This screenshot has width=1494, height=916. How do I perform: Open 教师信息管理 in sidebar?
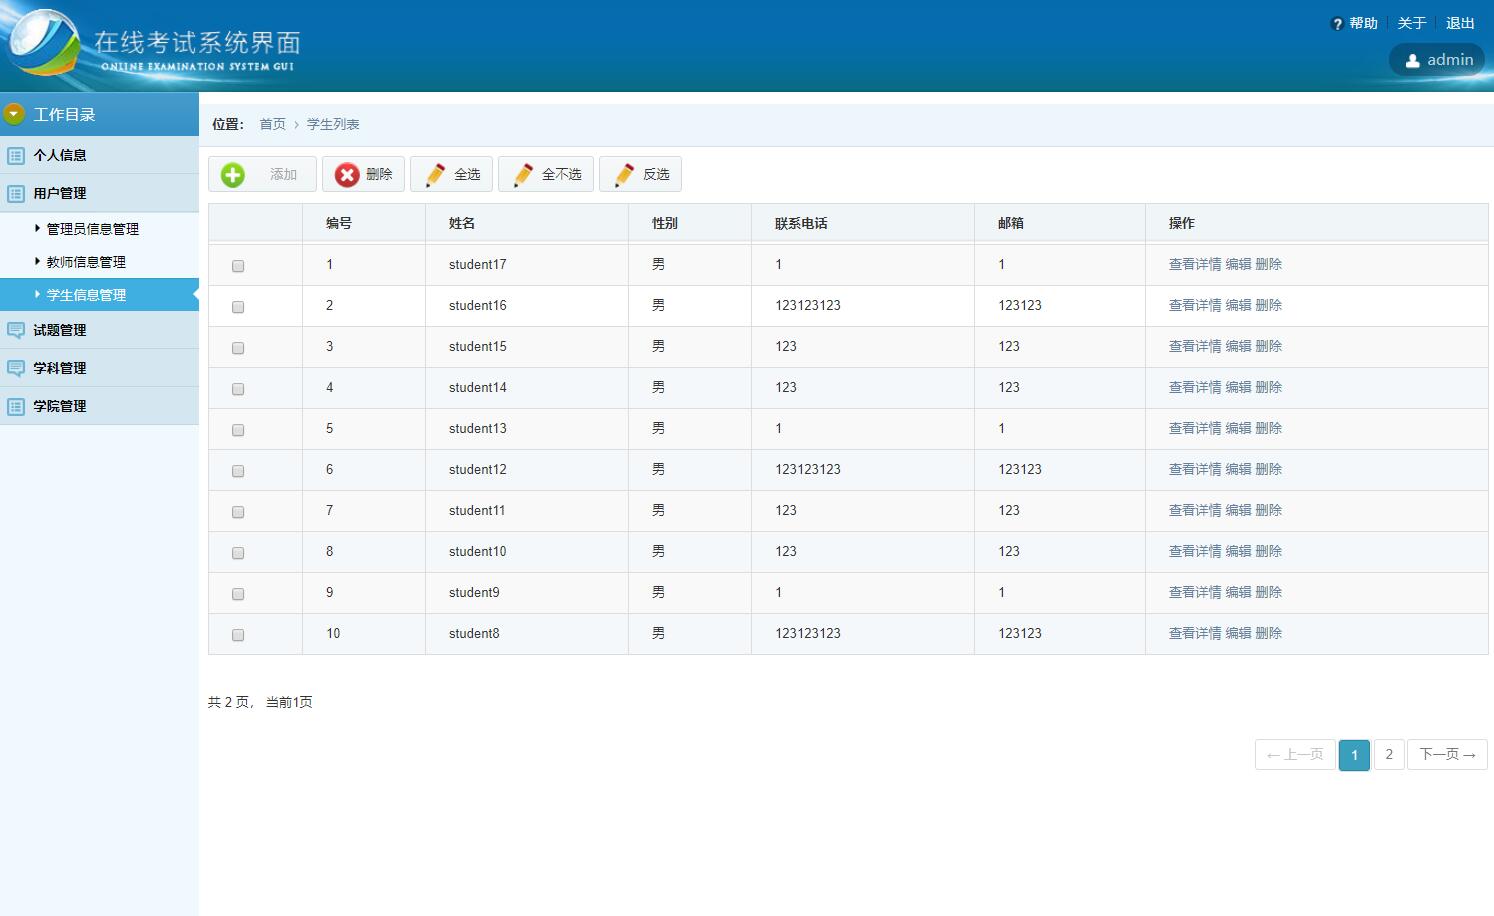tap(86, 262)
